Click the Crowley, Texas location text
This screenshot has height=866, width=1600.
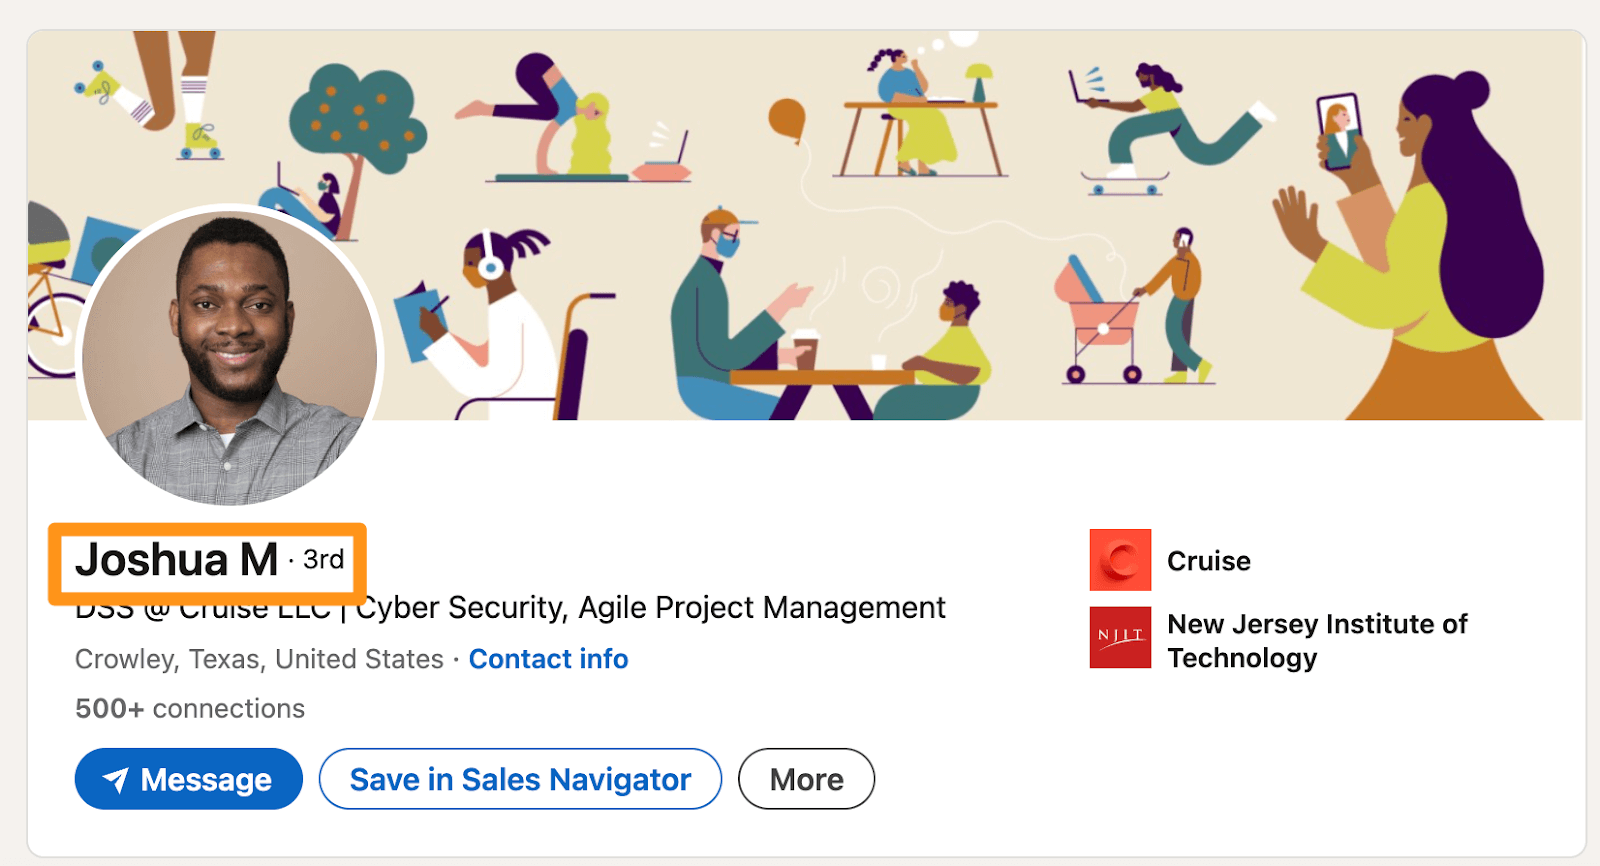pyautogui.click(x=259, y=659)
